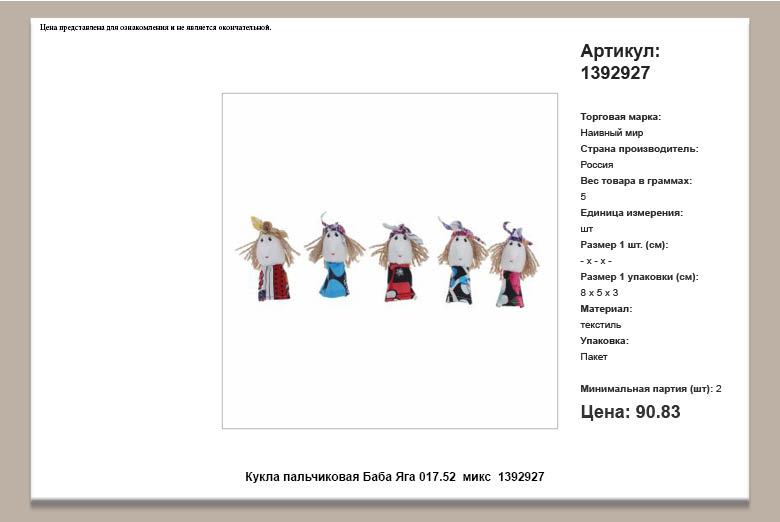This screenshot has height=522, width=780.
Task: Click the 'Россия' country value
Action: pyautogui.click(x=596, y=165)
